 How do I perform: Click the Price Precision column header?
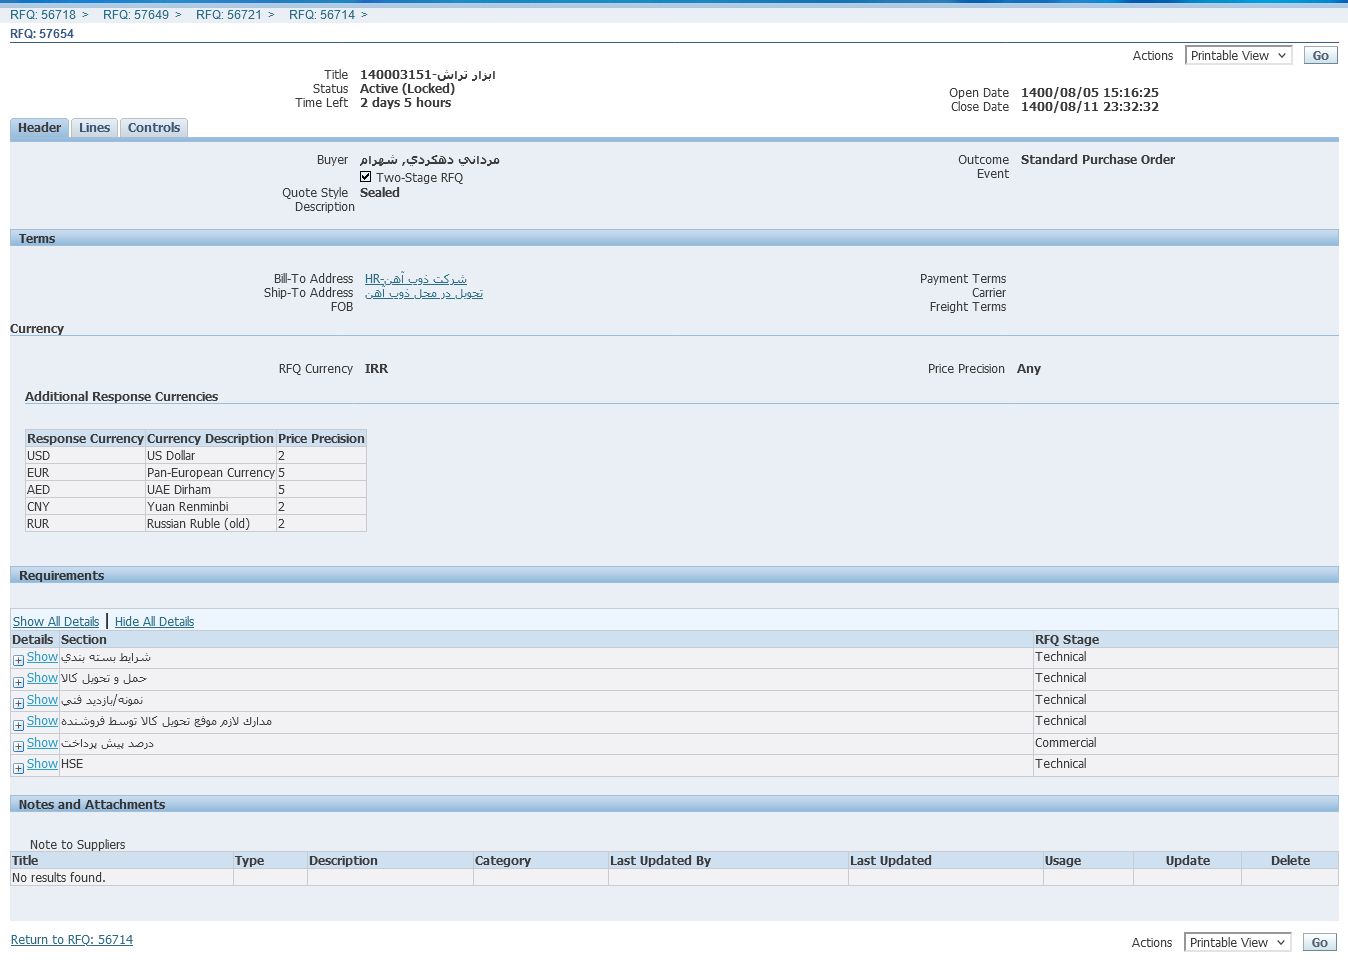click(x=321, y=439)
